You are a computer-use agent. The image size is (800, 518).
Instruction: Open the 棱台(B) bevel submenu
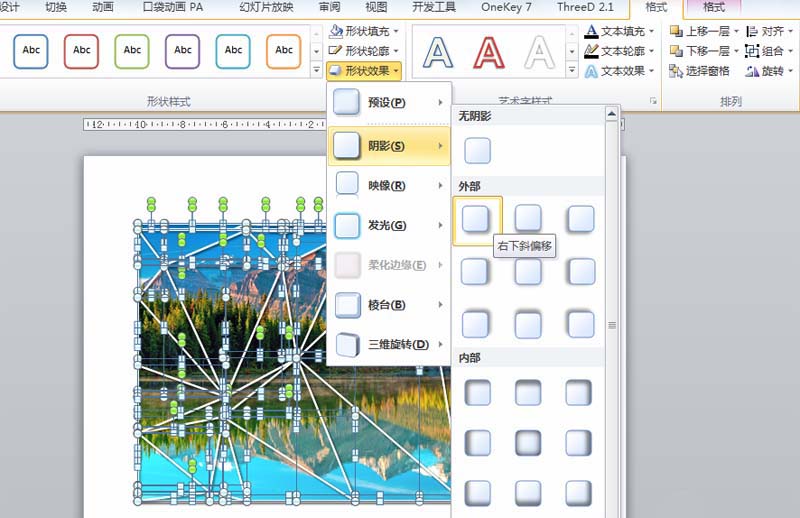pyautogui.click(x=389, y=305)
